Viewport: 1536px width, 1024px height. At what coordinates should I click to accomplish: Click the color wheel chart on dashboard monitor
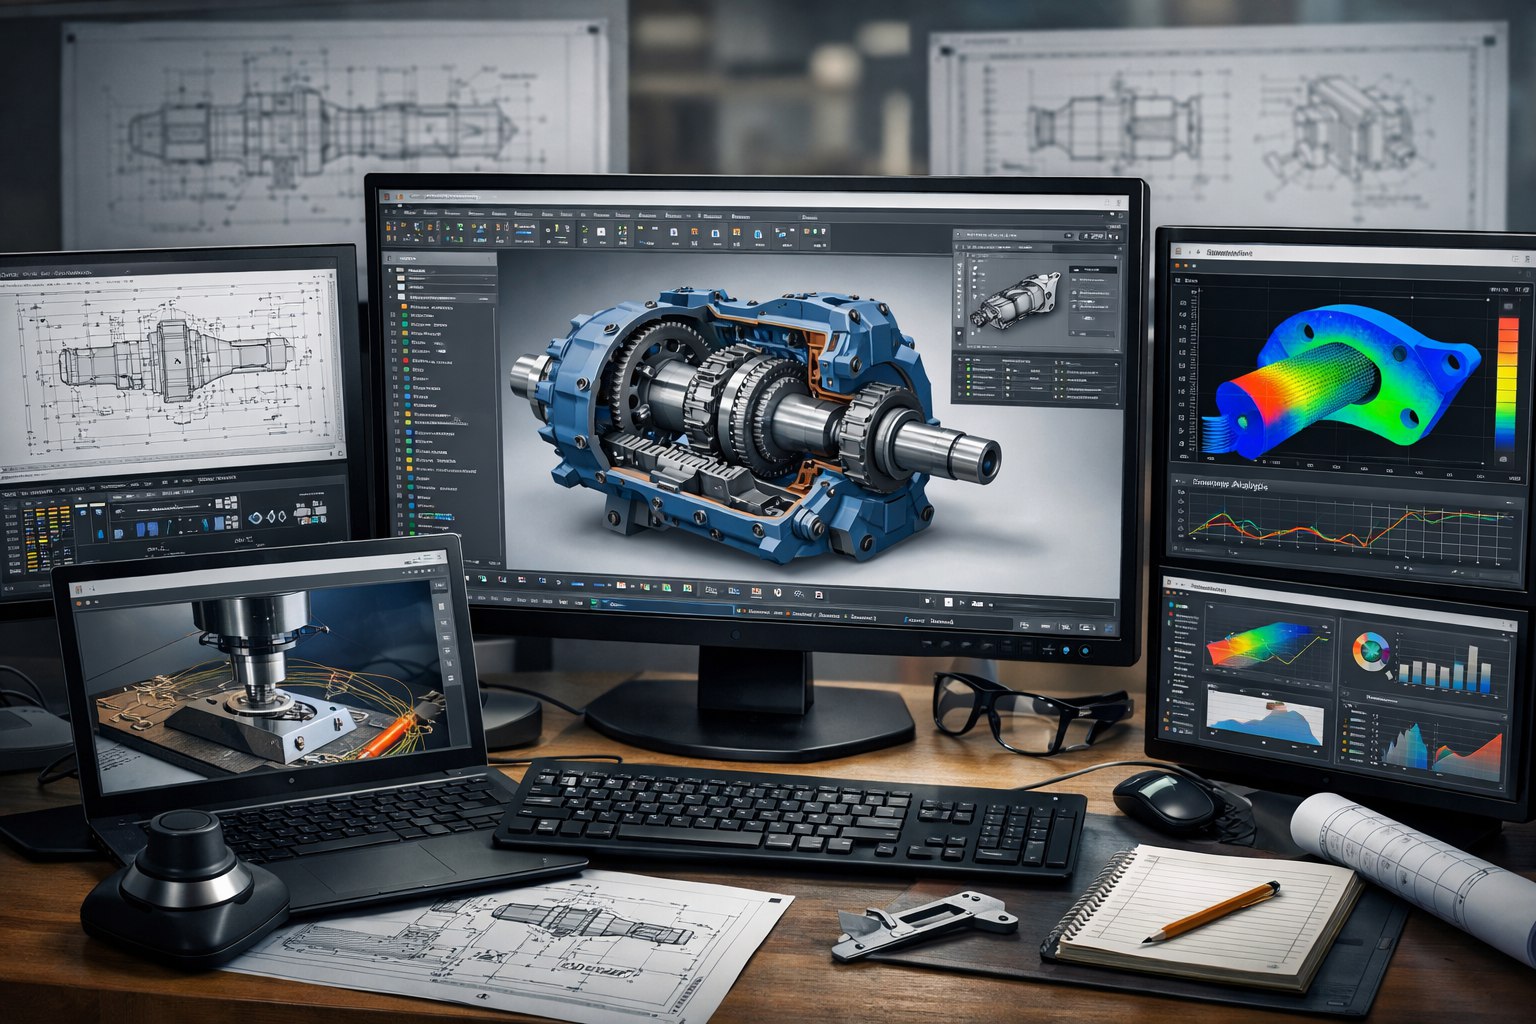pyautogui.click(x=1371, y=654)
